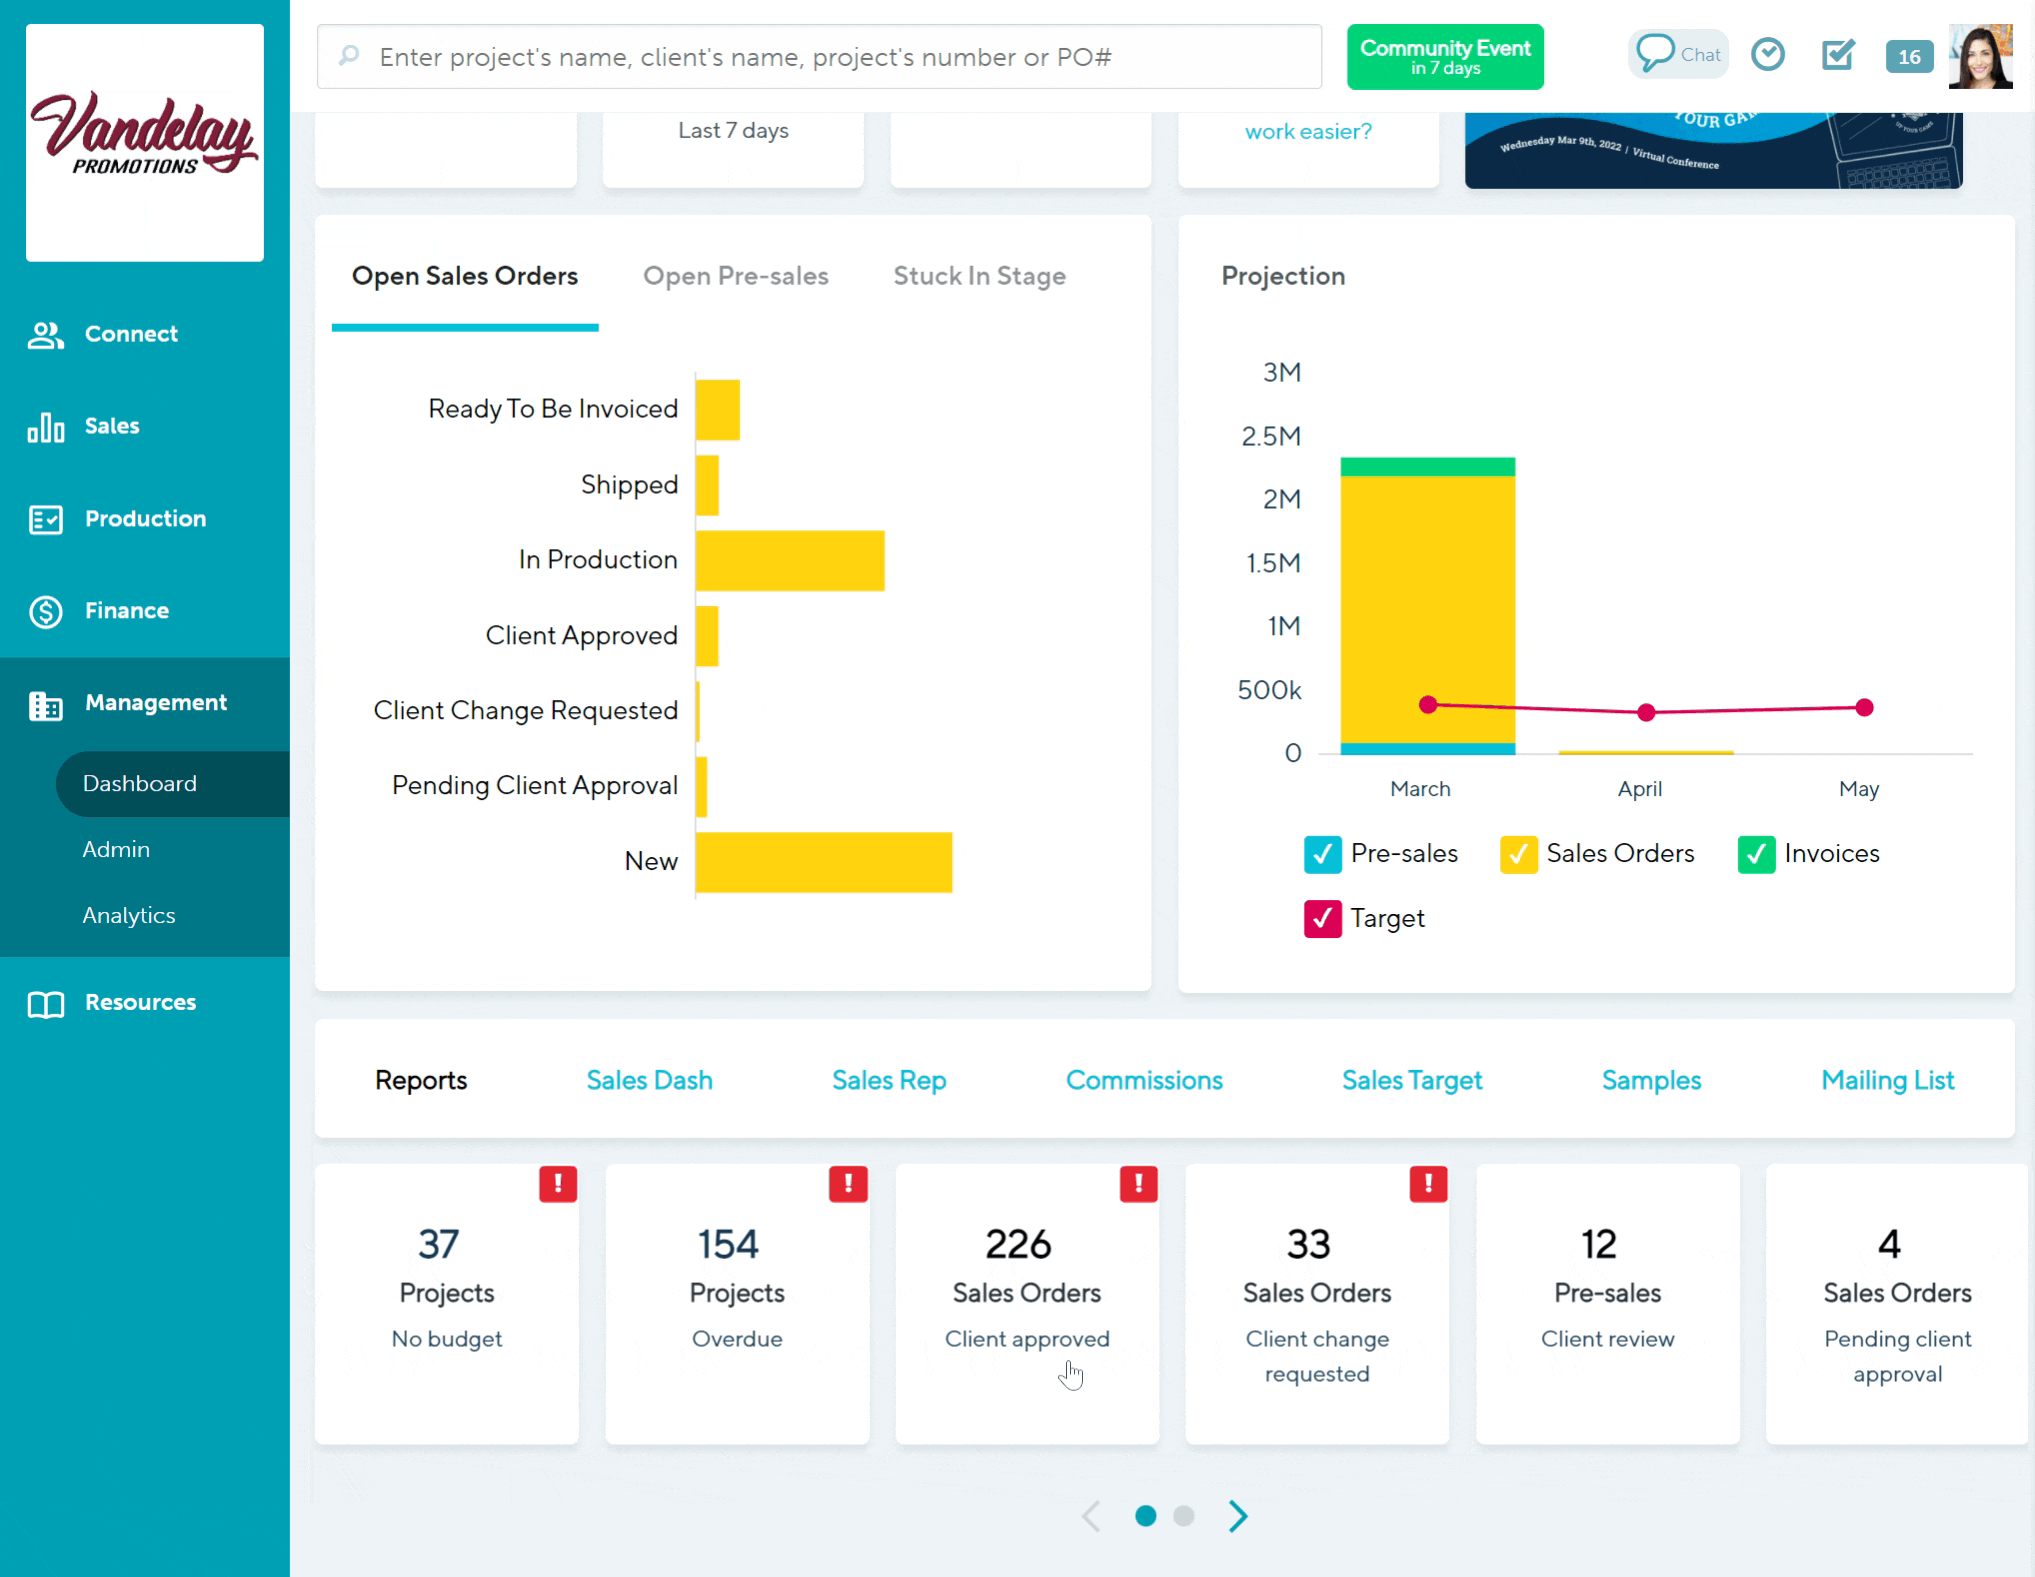Open Chat from the top bar
The image size is (2035, 1577).
[x=1678, y=55]
